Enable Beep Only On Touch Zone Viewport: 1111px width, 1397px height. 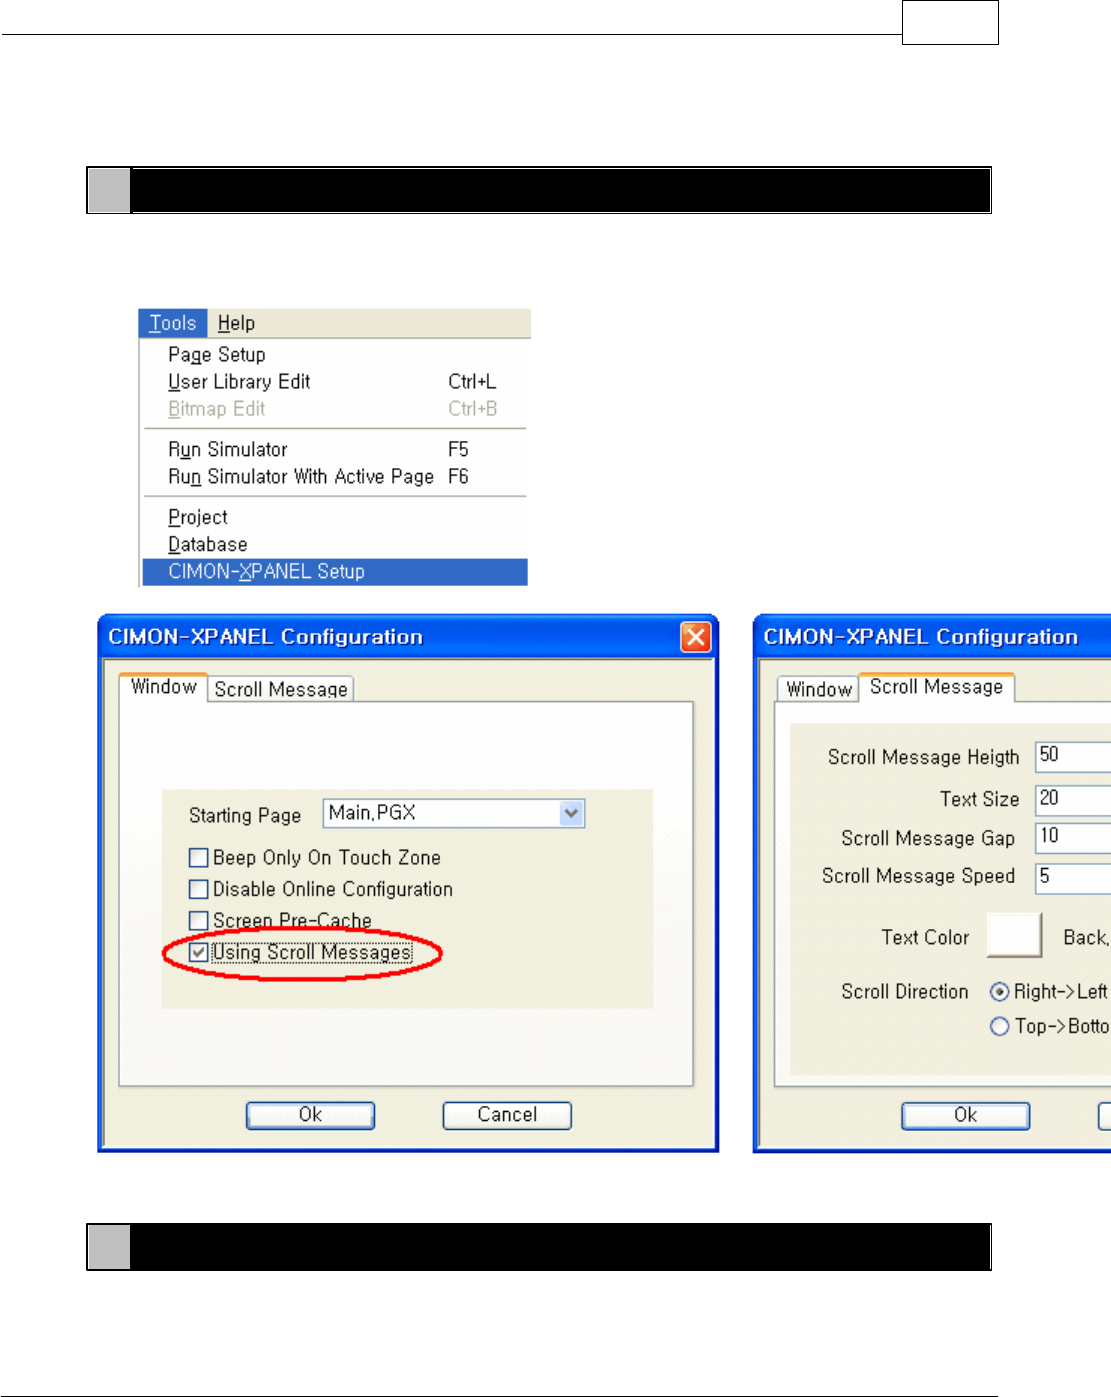[198, 858]
